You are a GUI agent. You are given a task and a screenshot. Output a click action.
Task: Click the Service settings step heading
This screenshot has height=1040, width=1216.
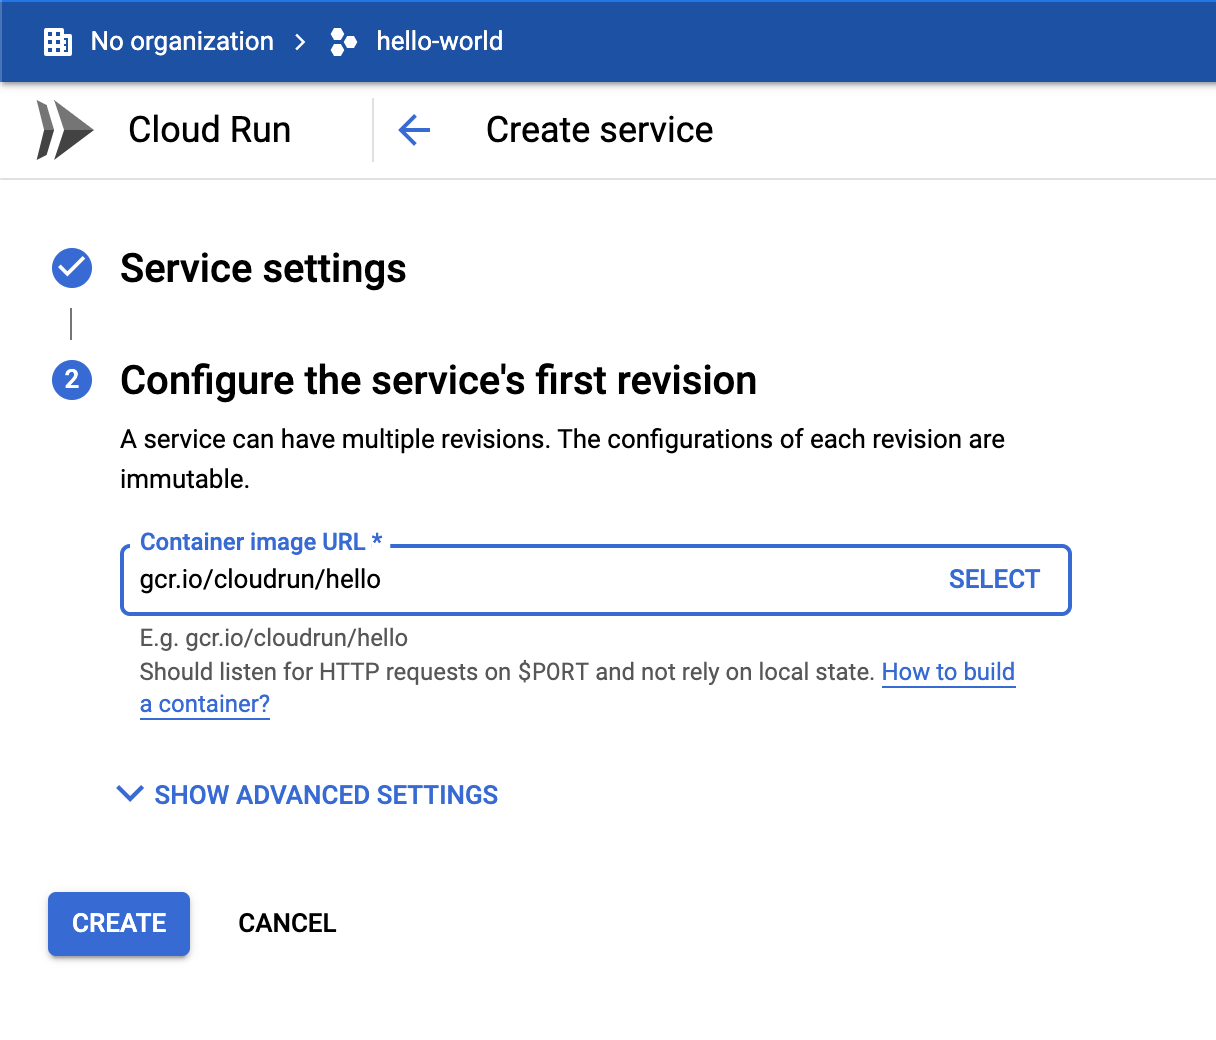[263, 268]
